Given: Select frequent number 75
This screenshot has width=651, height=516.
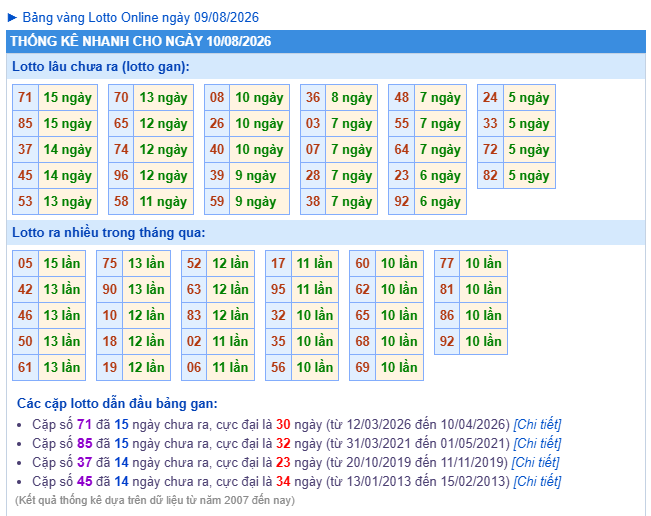Looking at the screenshot, I should tap(110, 263).
